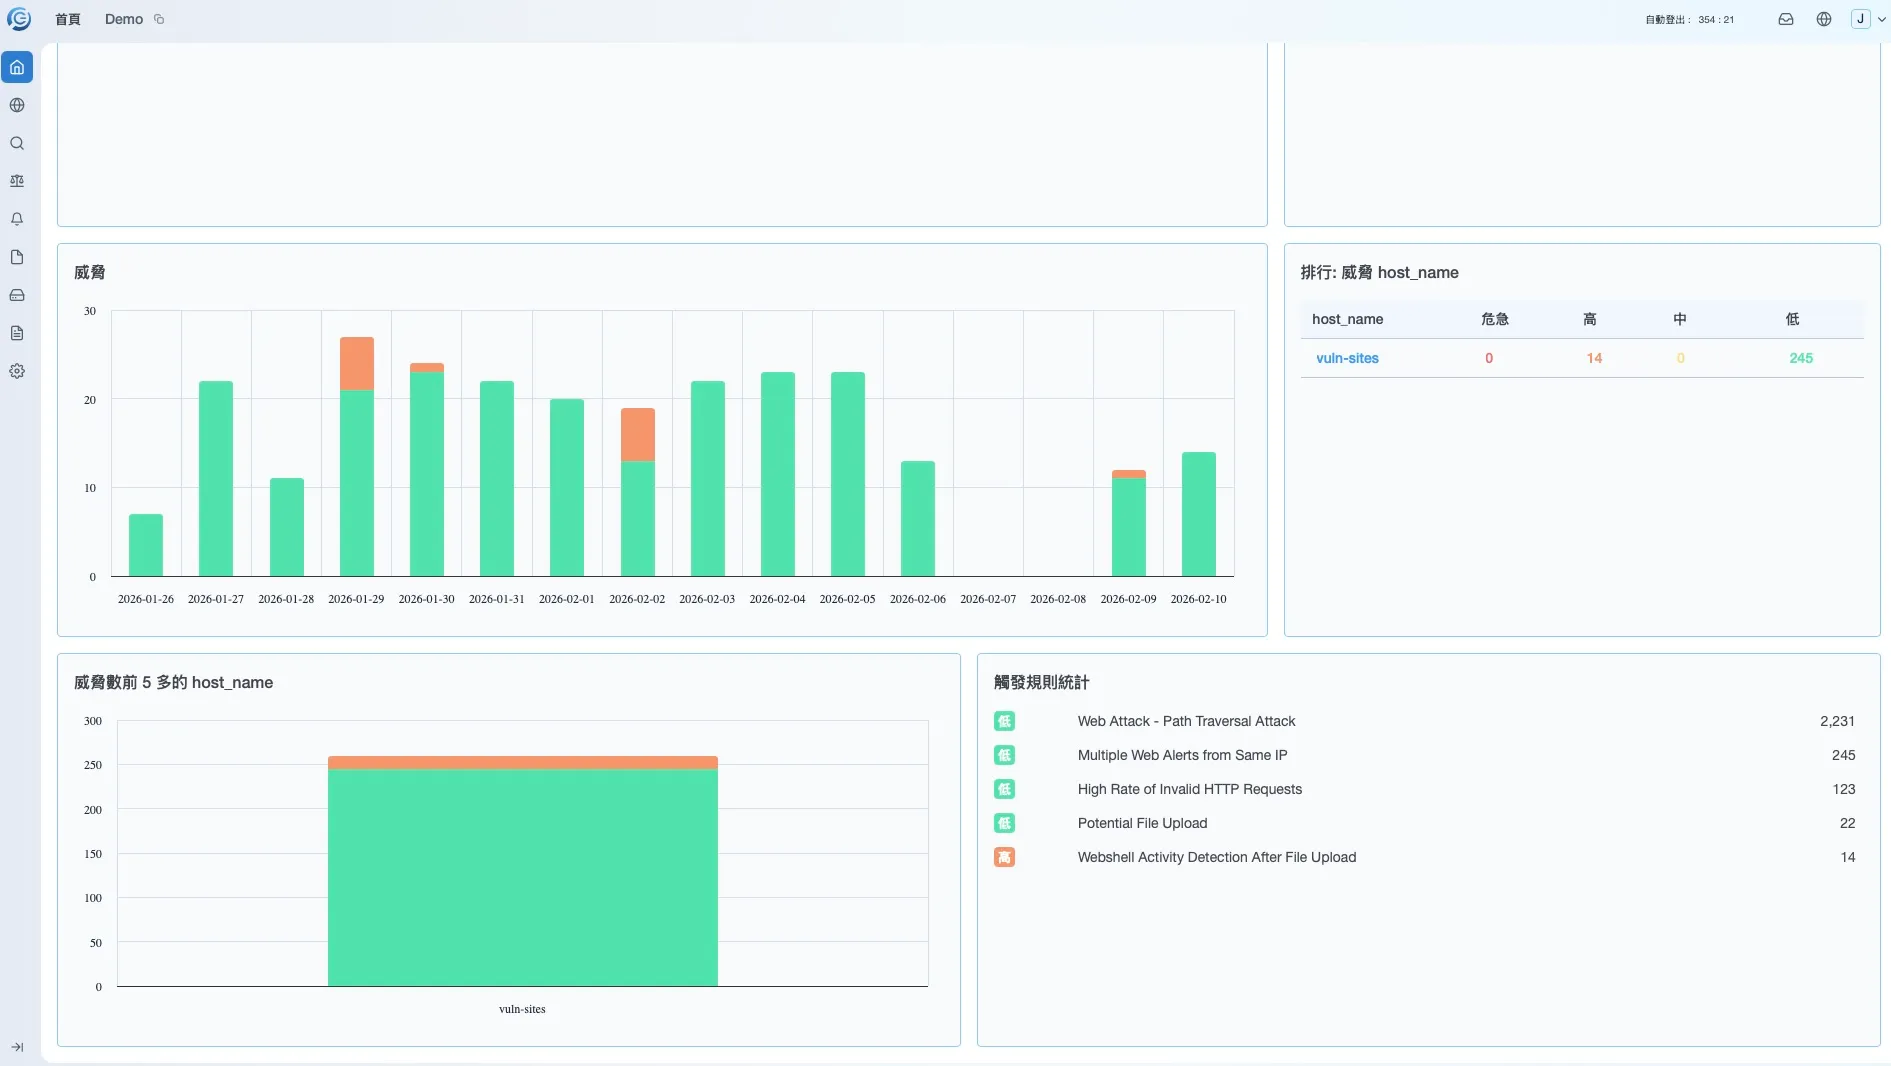
Task: Select Webshell Activity Detection After File Upload
Action: 1217,857
